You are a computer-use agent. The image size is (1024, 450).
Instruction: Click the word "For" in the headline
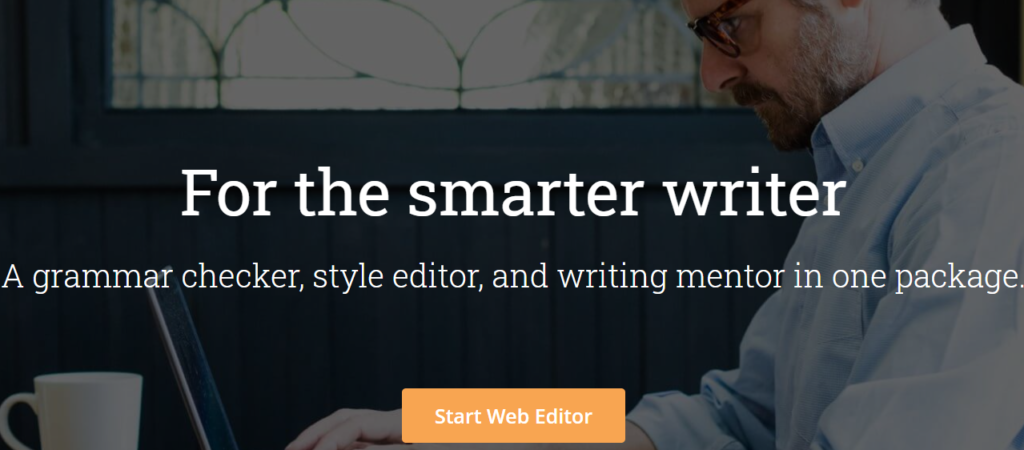pyautogui.click(x=225, y=194)
